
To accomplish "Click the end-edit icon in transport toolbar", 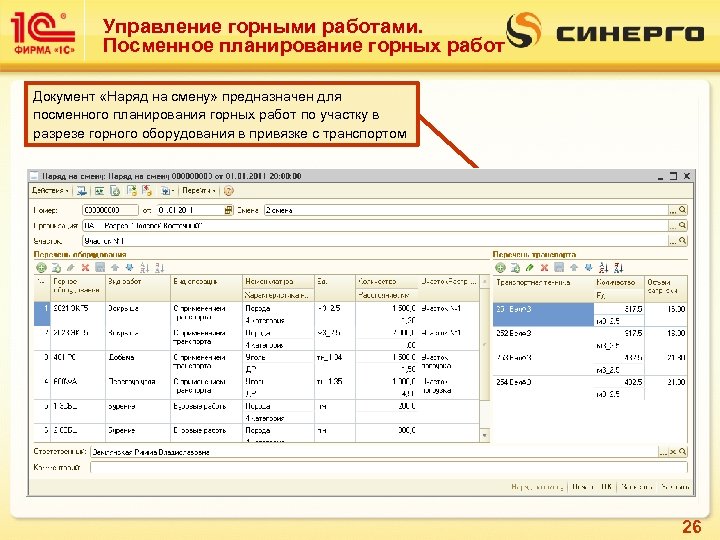I will click(x=559, y=268).
